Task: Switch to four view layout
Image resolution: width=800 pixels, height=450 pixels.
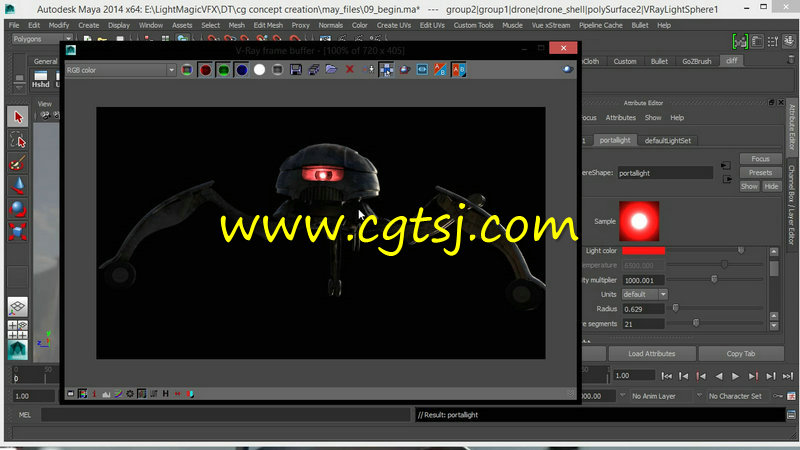Action: click(18, 330)
